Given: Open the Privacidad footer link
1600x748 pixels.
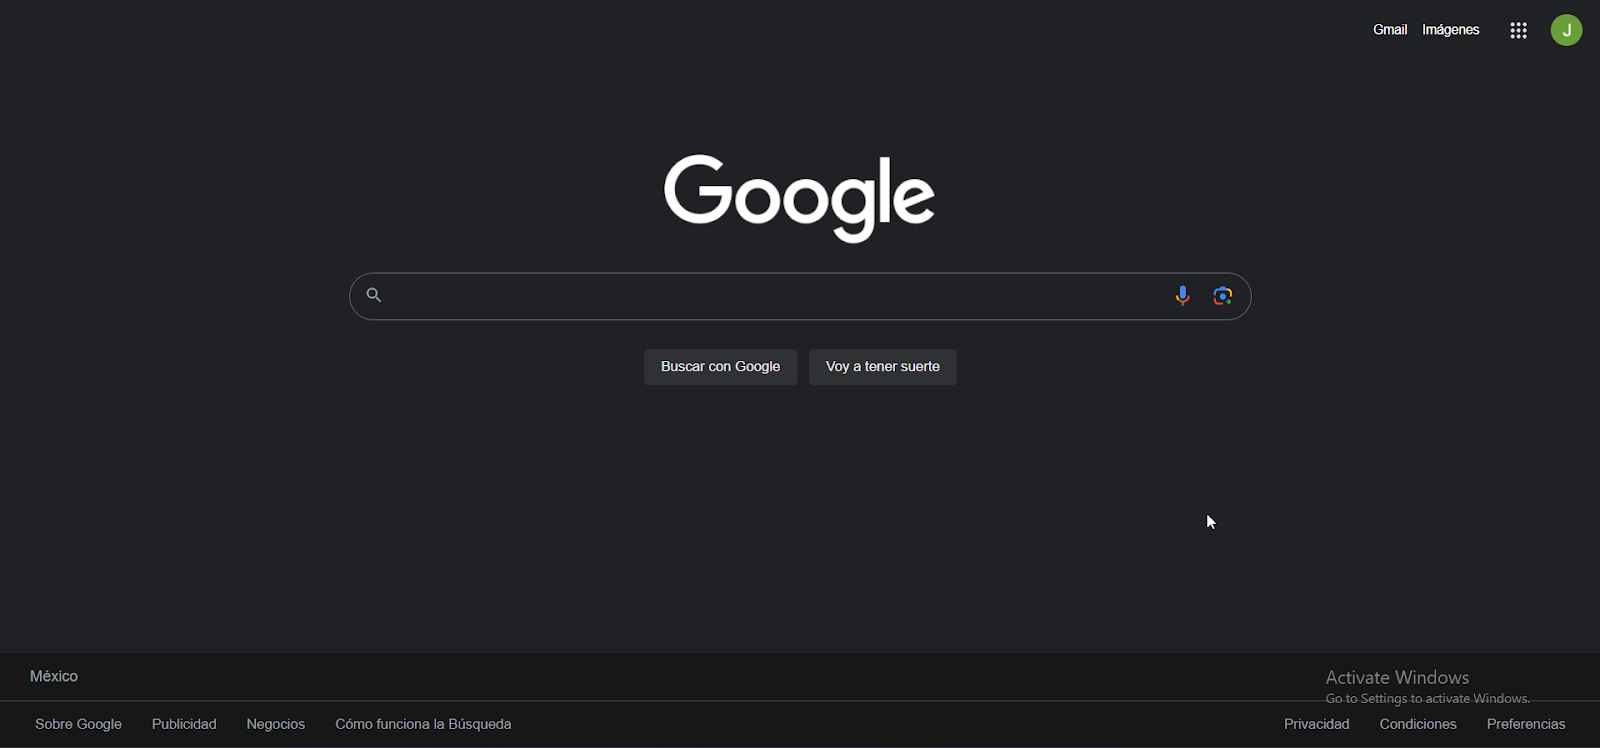Looking at the screenshot, I should point(1317,724).
